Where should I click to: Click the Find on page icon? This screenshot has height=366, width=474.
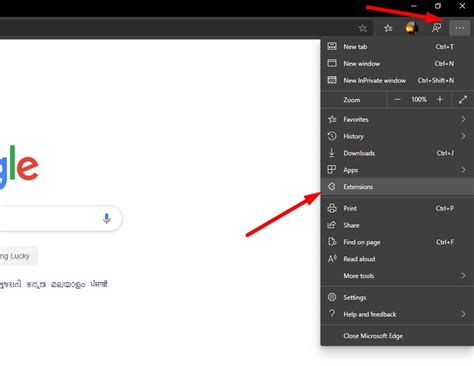(332, 241)
